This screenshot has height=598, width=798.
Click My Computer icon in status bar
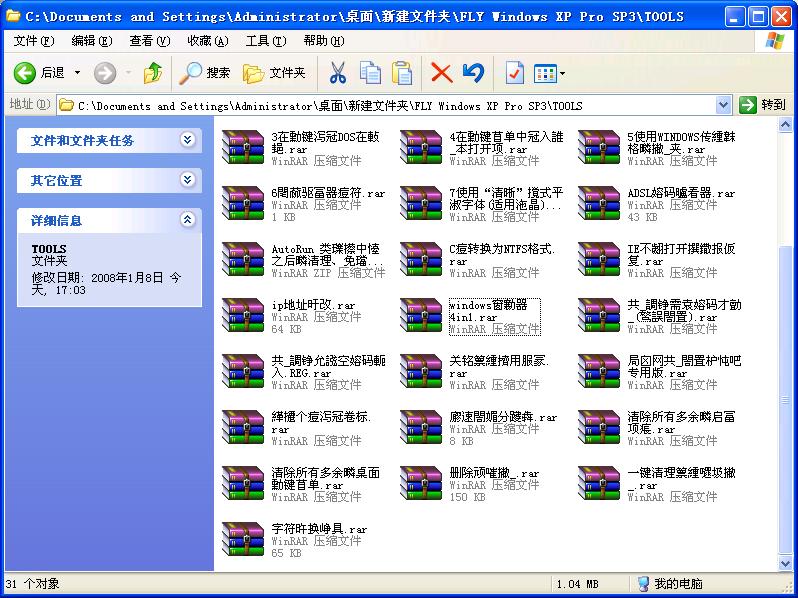(643, 583)
